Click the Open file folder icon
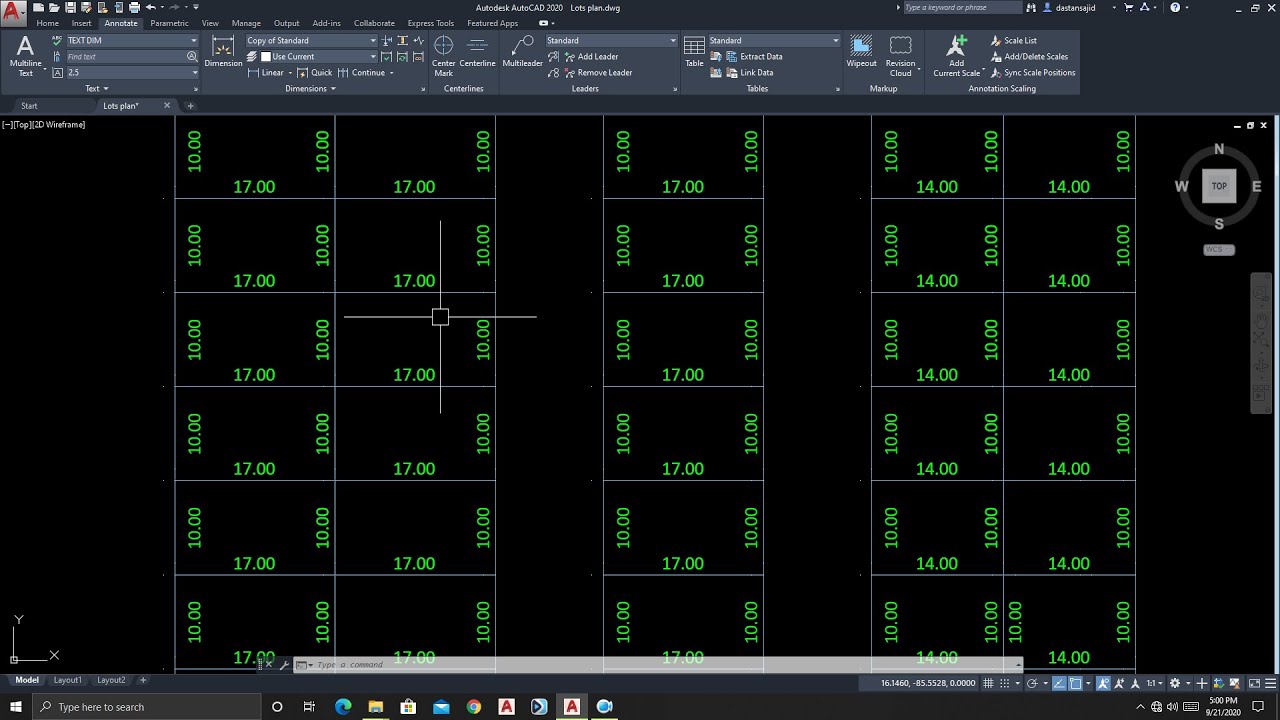Image resolution: width=1280 pixels, height=720 pixels. [54, 7]
